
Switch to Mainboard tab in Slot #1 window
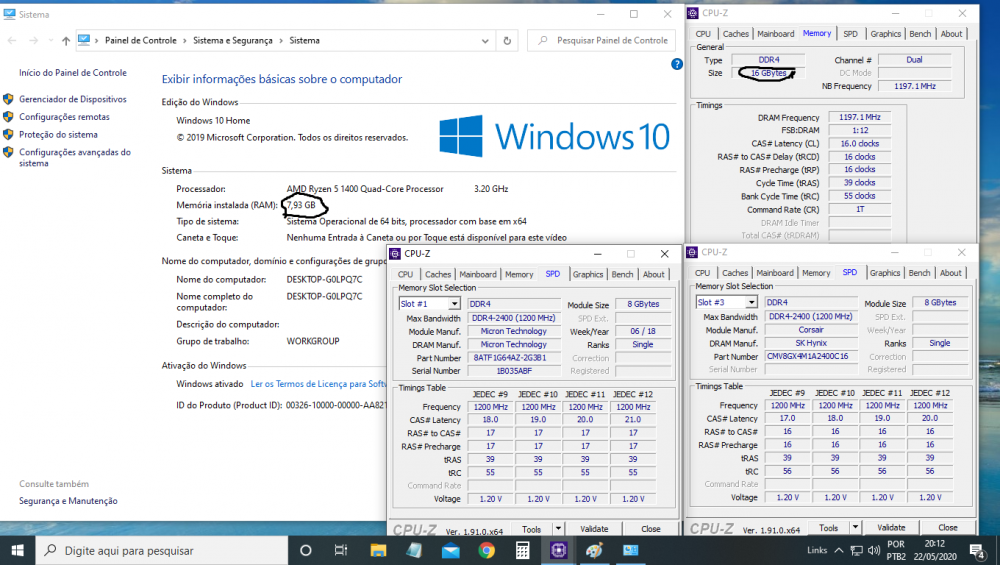(477, 274)
